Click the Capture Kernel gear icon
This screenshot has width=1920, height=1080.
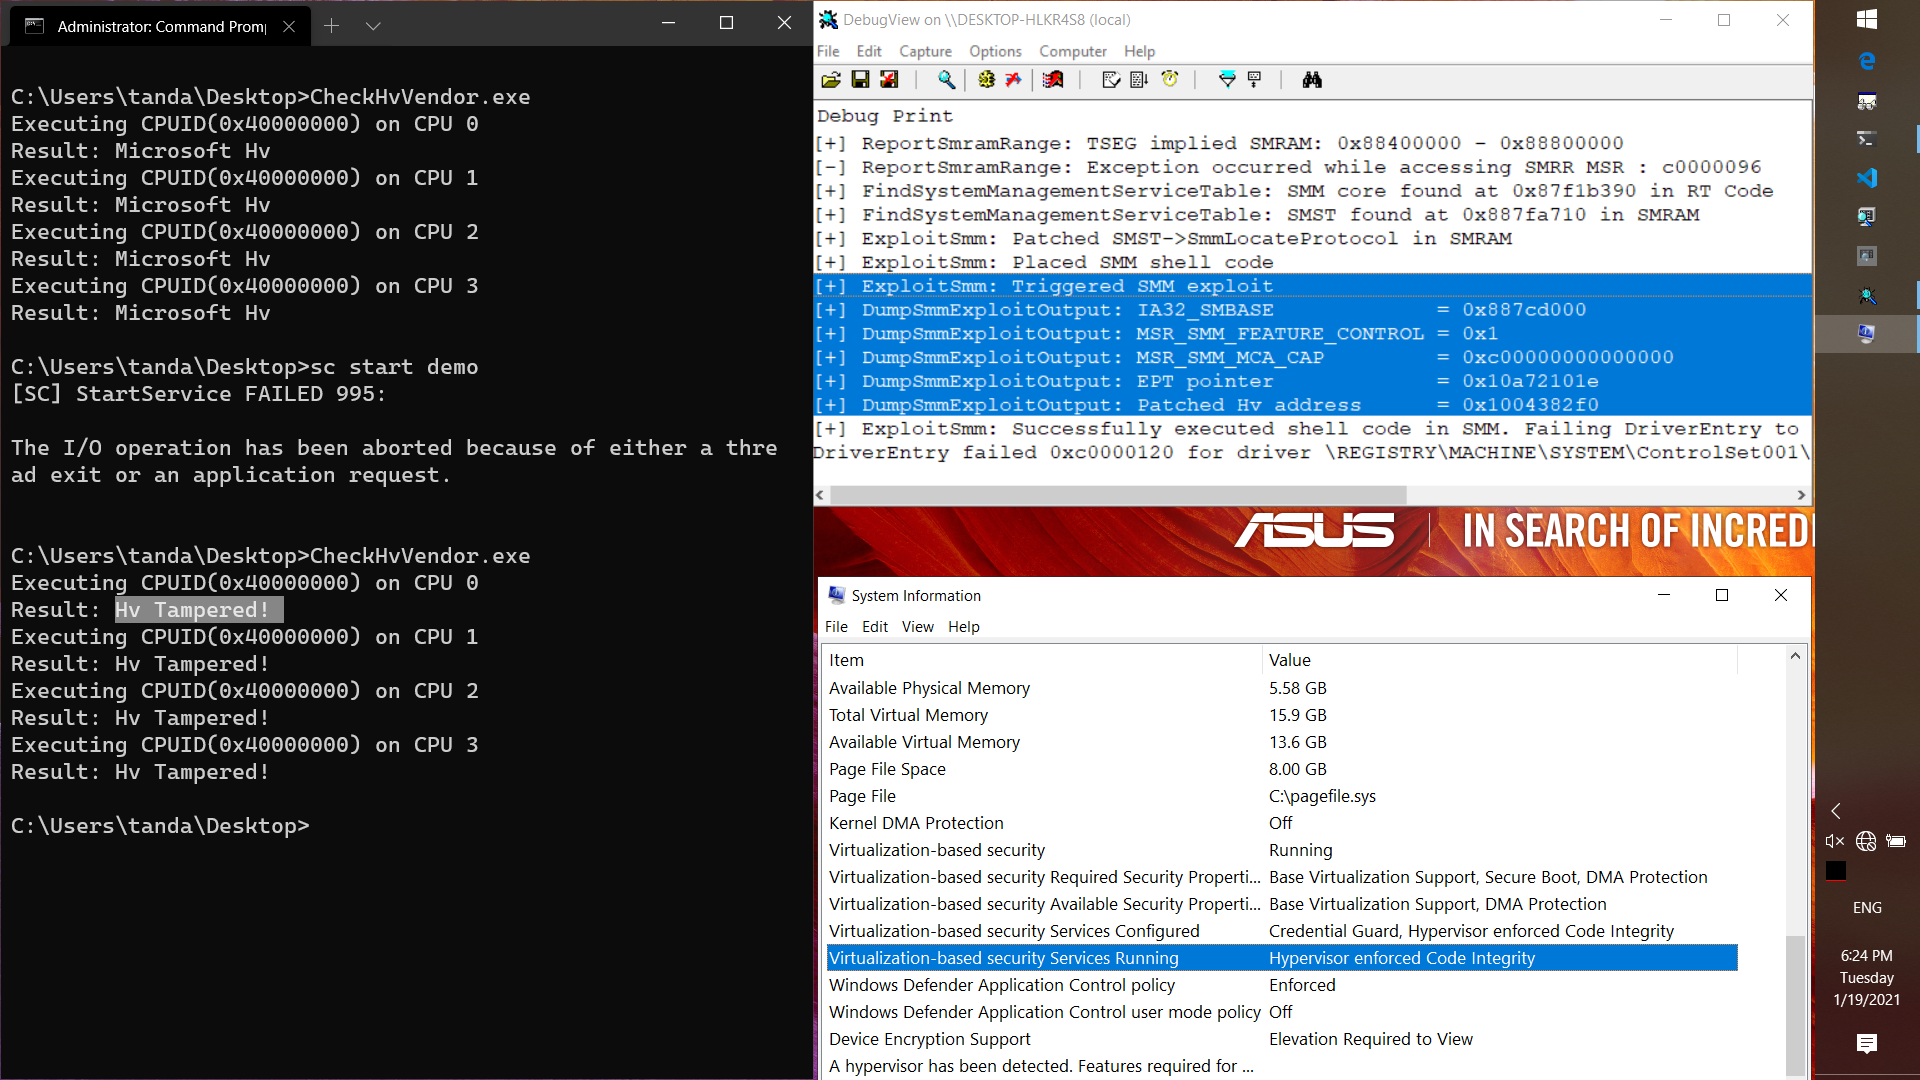tap(986, 80)
